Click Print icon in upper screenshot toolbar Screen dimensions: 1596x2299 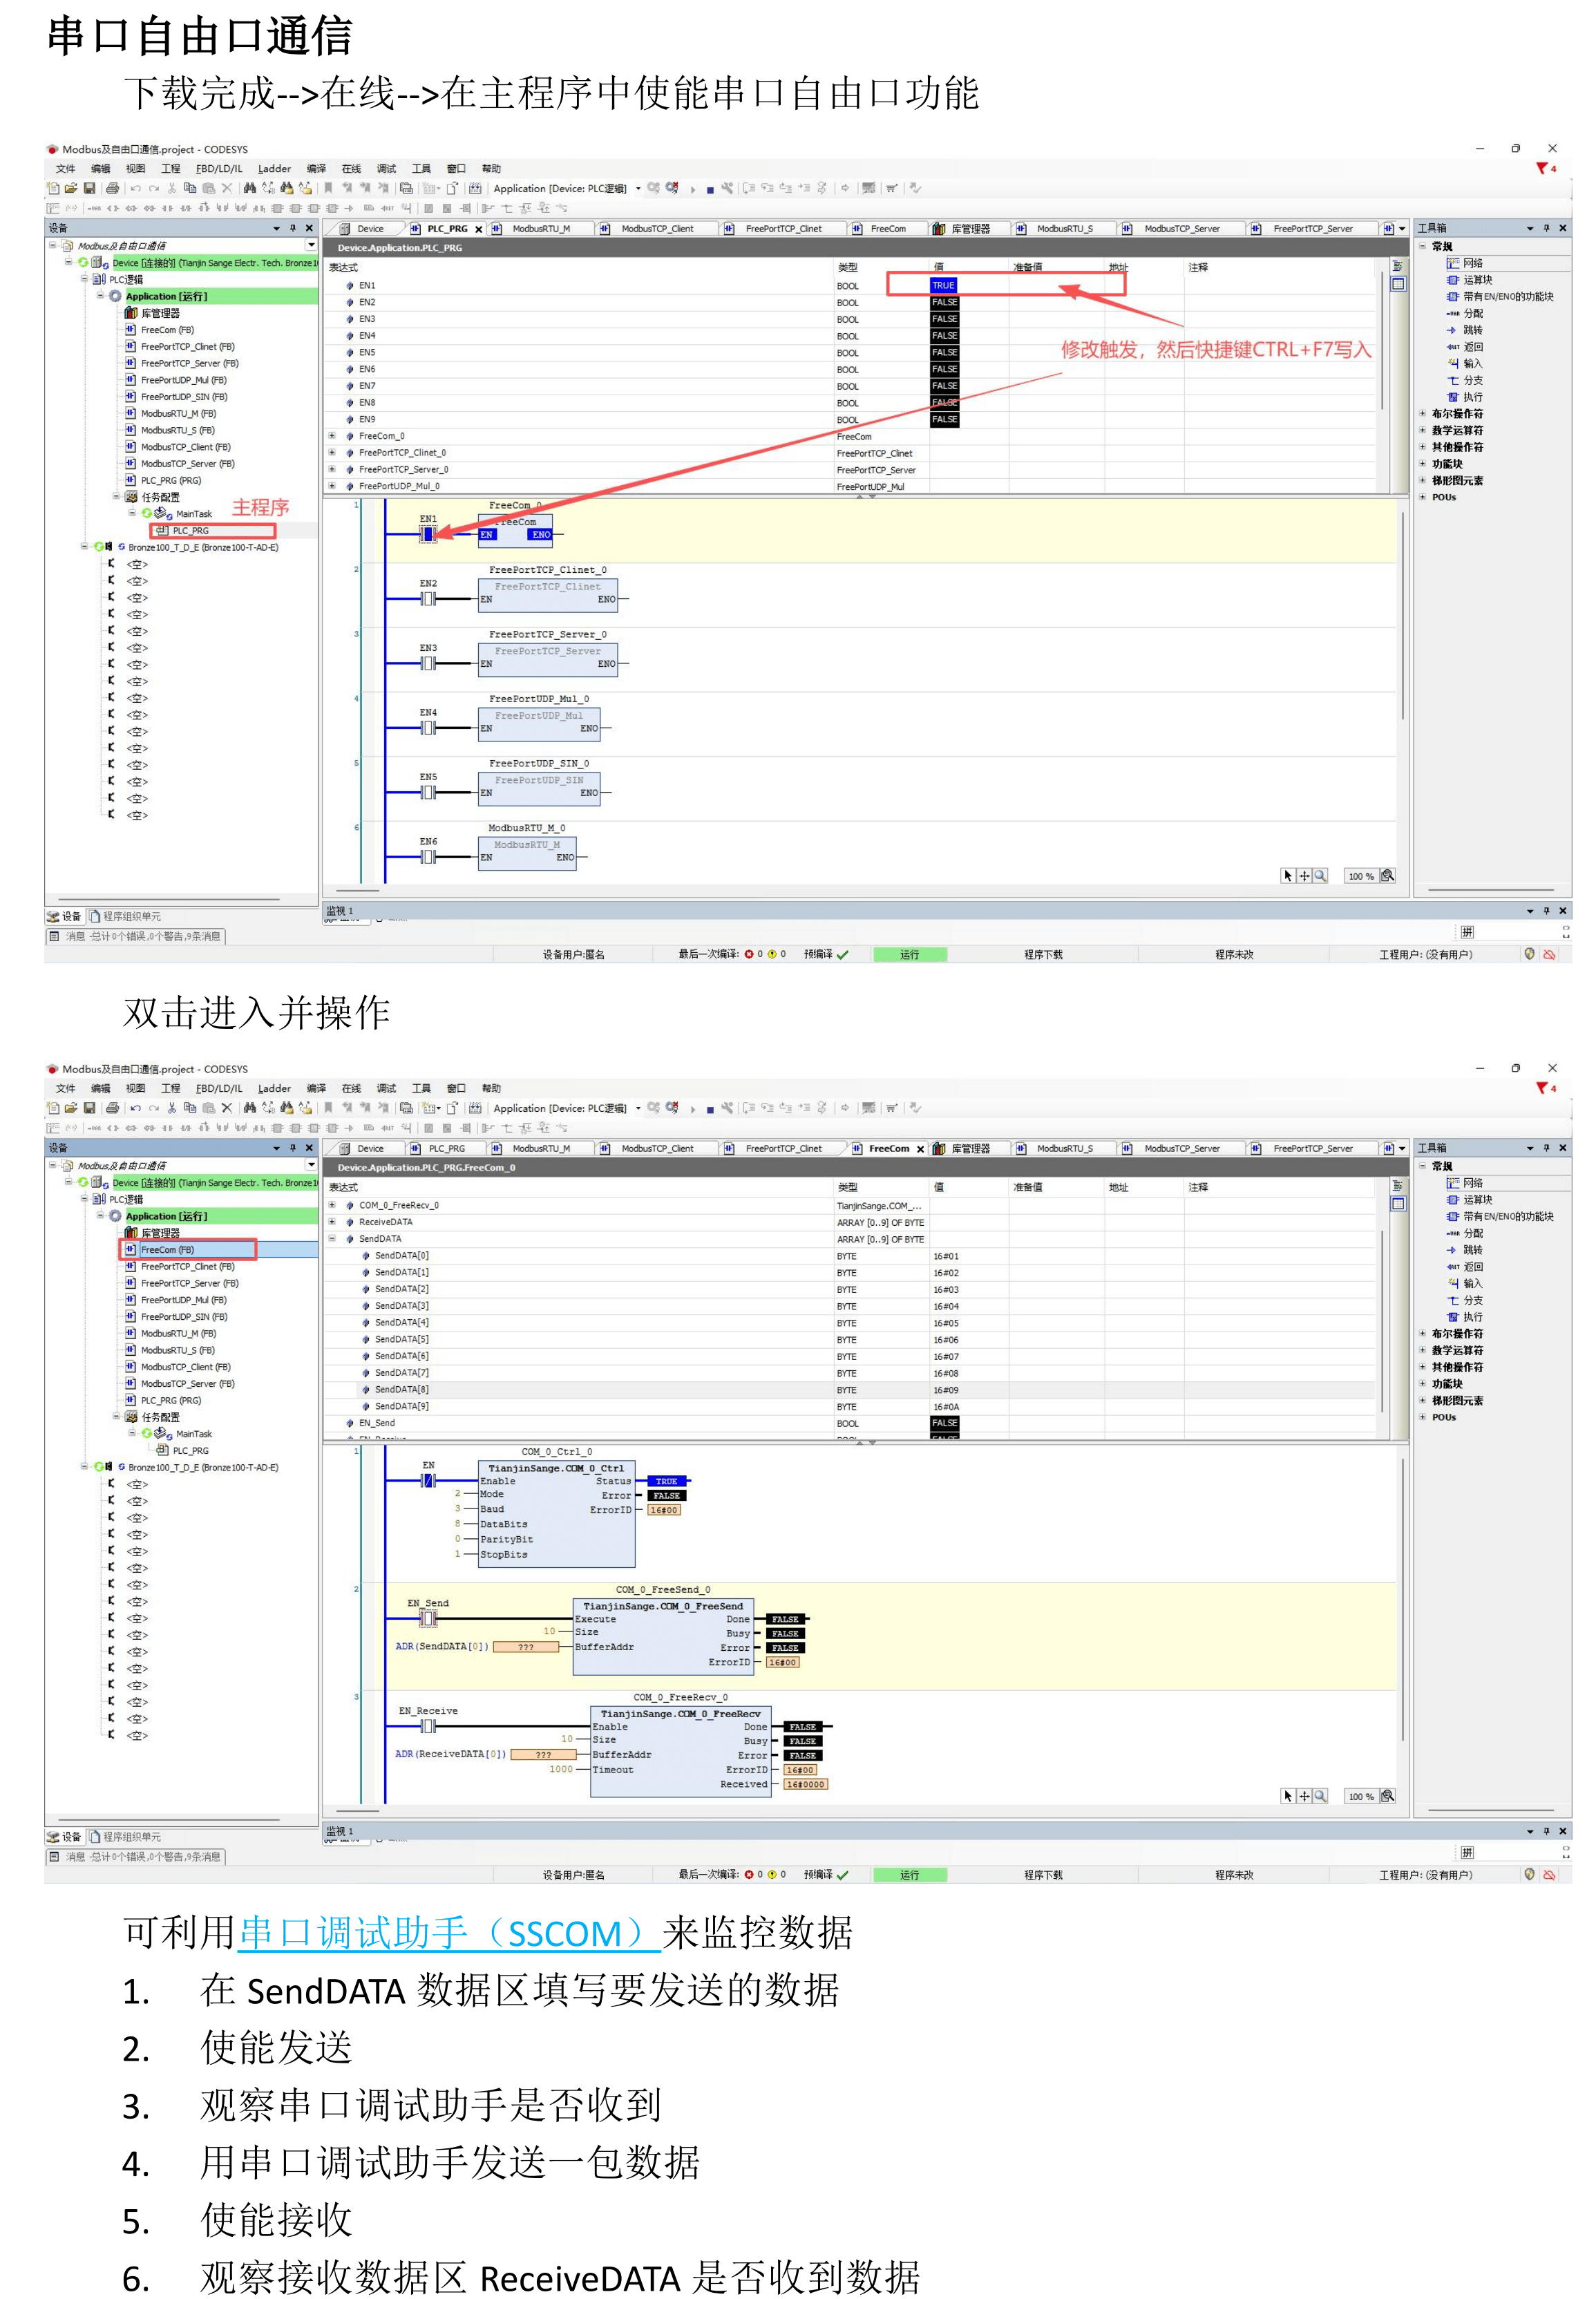(112, 188)
